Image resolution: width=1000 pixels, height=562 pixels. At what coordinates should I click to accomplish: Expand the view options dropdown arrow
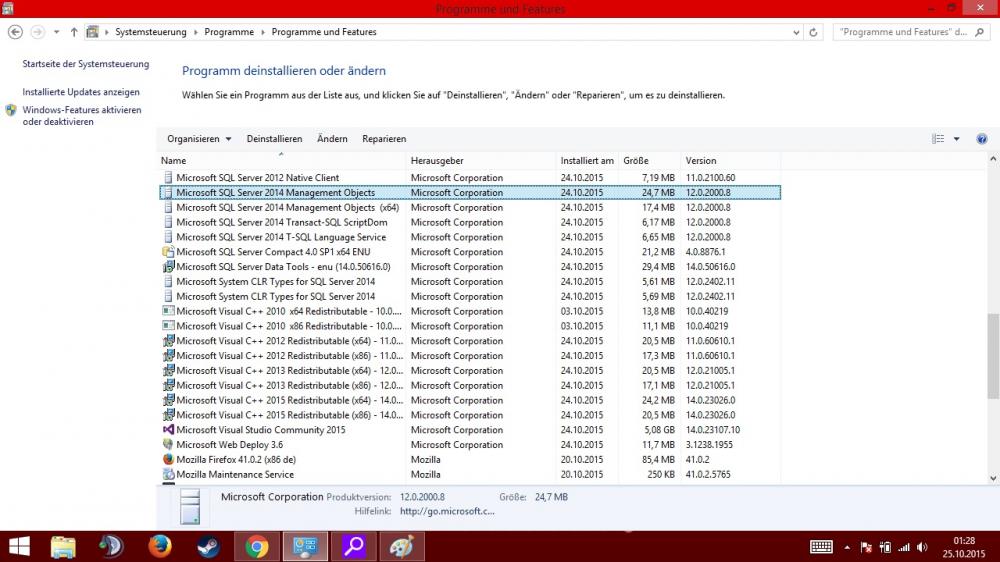pos(956,139)
